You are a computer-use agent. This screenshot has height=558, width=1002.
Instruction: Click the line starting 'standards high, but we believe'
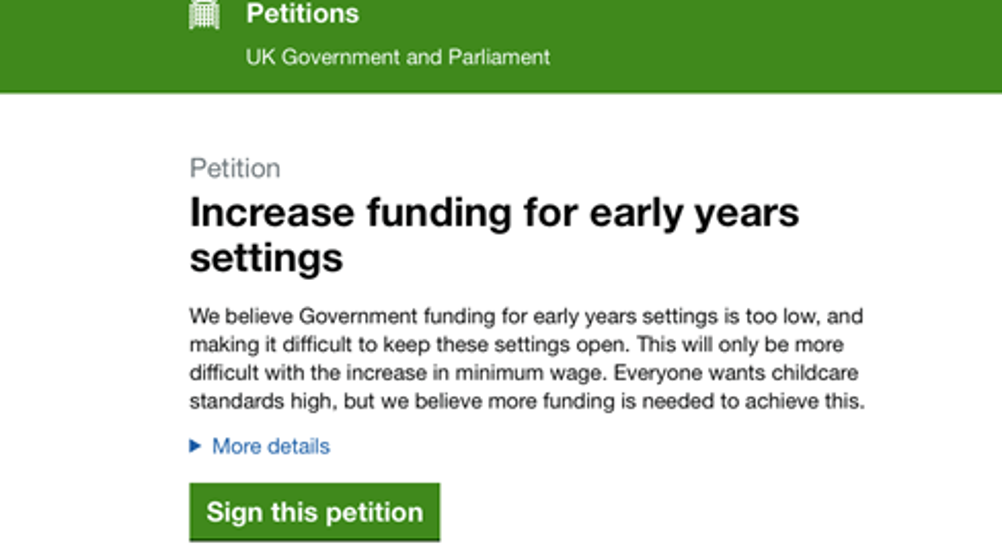pyautogui.click(x=527, y=401)
